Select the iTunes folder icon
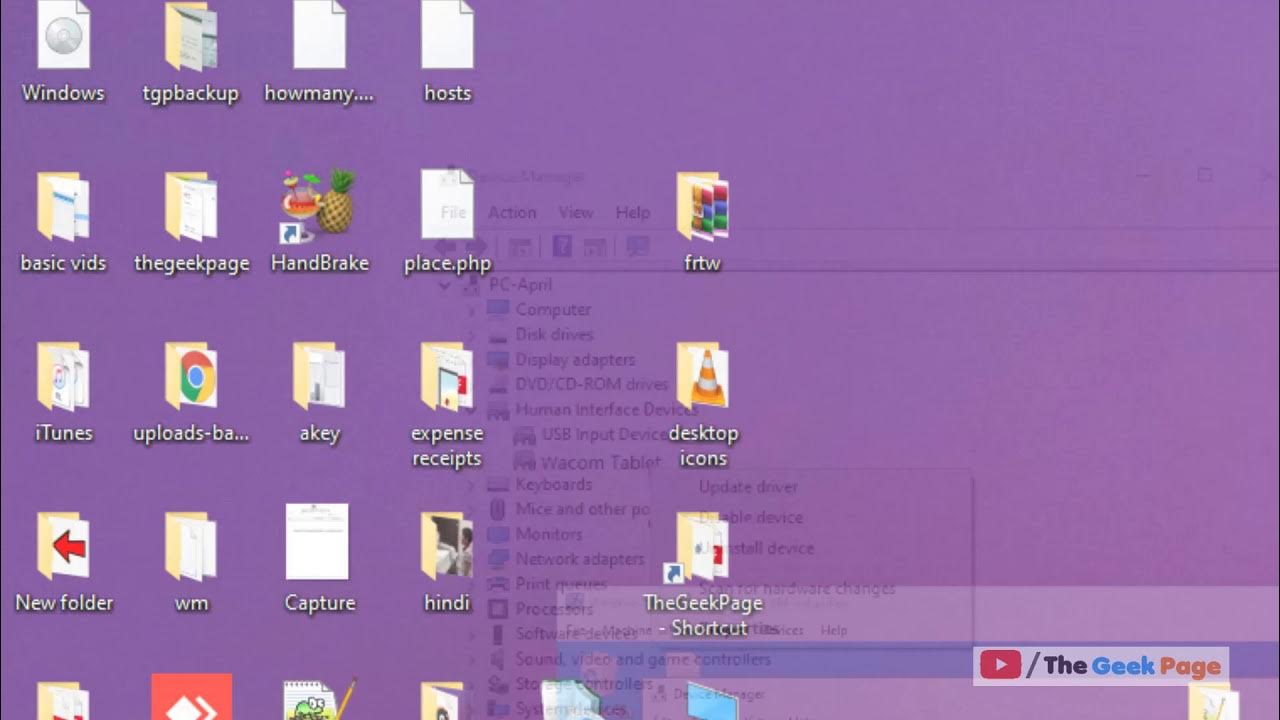1280x720 pixels. 63,377
